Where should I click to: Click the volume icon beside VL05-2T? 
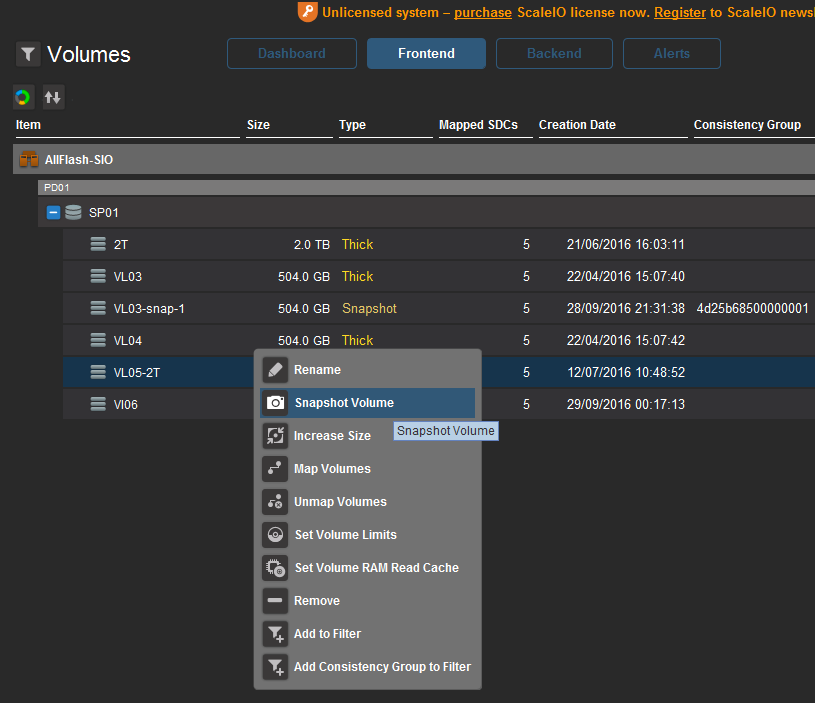98,372
